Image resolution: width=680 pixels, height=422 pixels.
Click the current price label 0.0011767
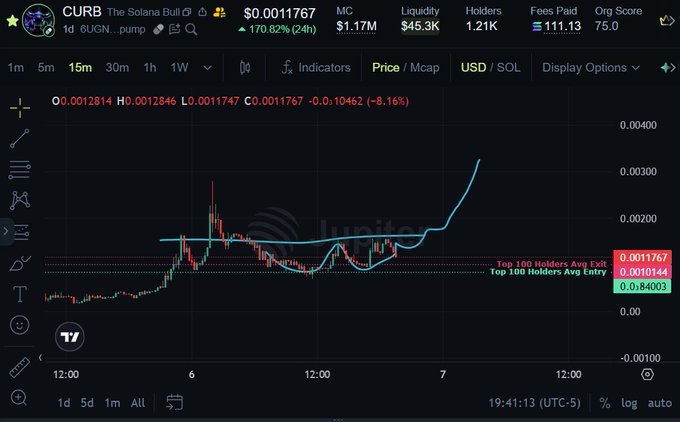coord(642,258)
